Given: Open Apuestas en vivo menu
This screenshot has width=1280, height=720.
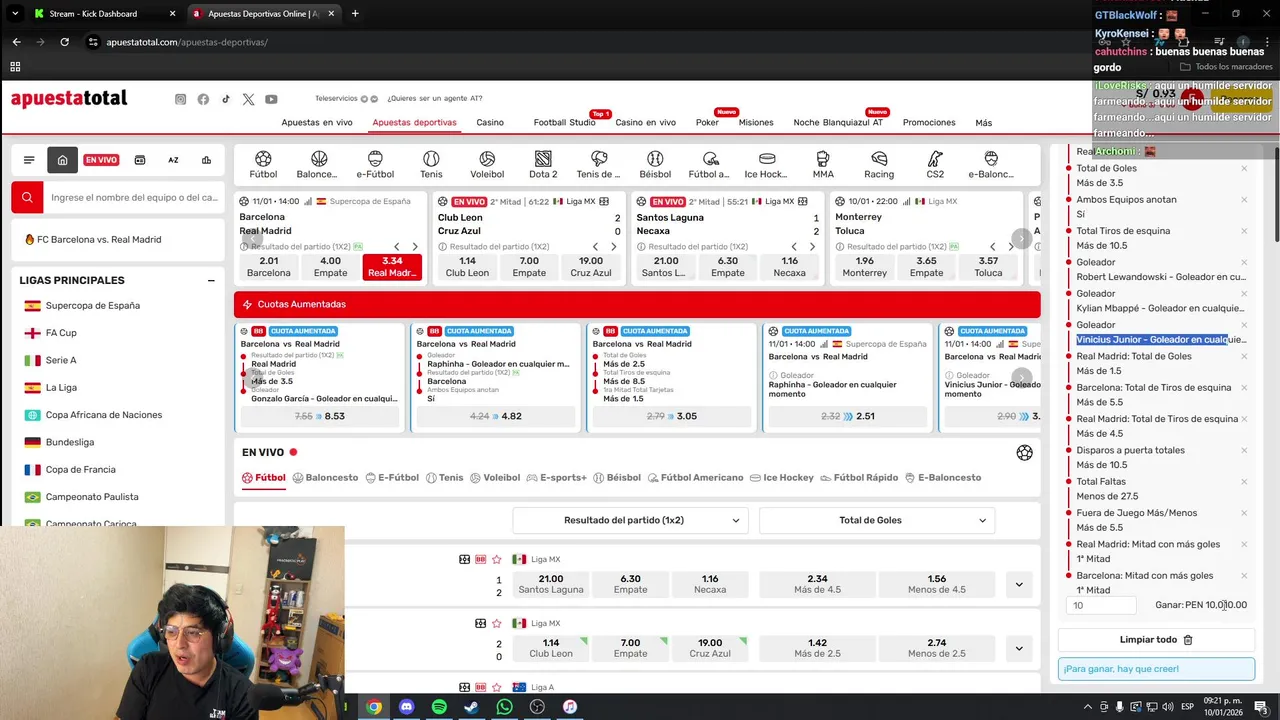Looking at the screenshot, I should [x=317, y=122].
